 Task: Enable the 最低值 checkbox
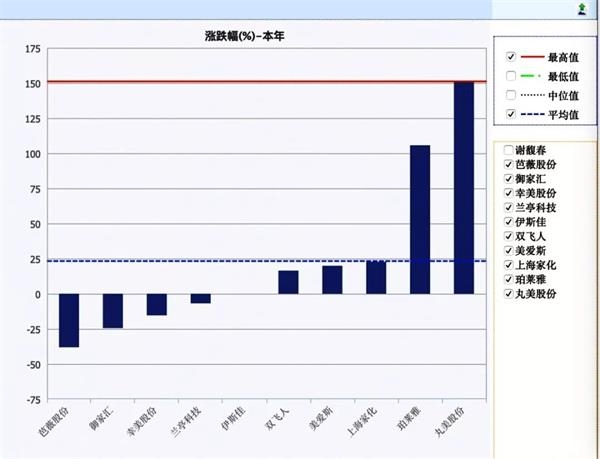coord(511,76)
